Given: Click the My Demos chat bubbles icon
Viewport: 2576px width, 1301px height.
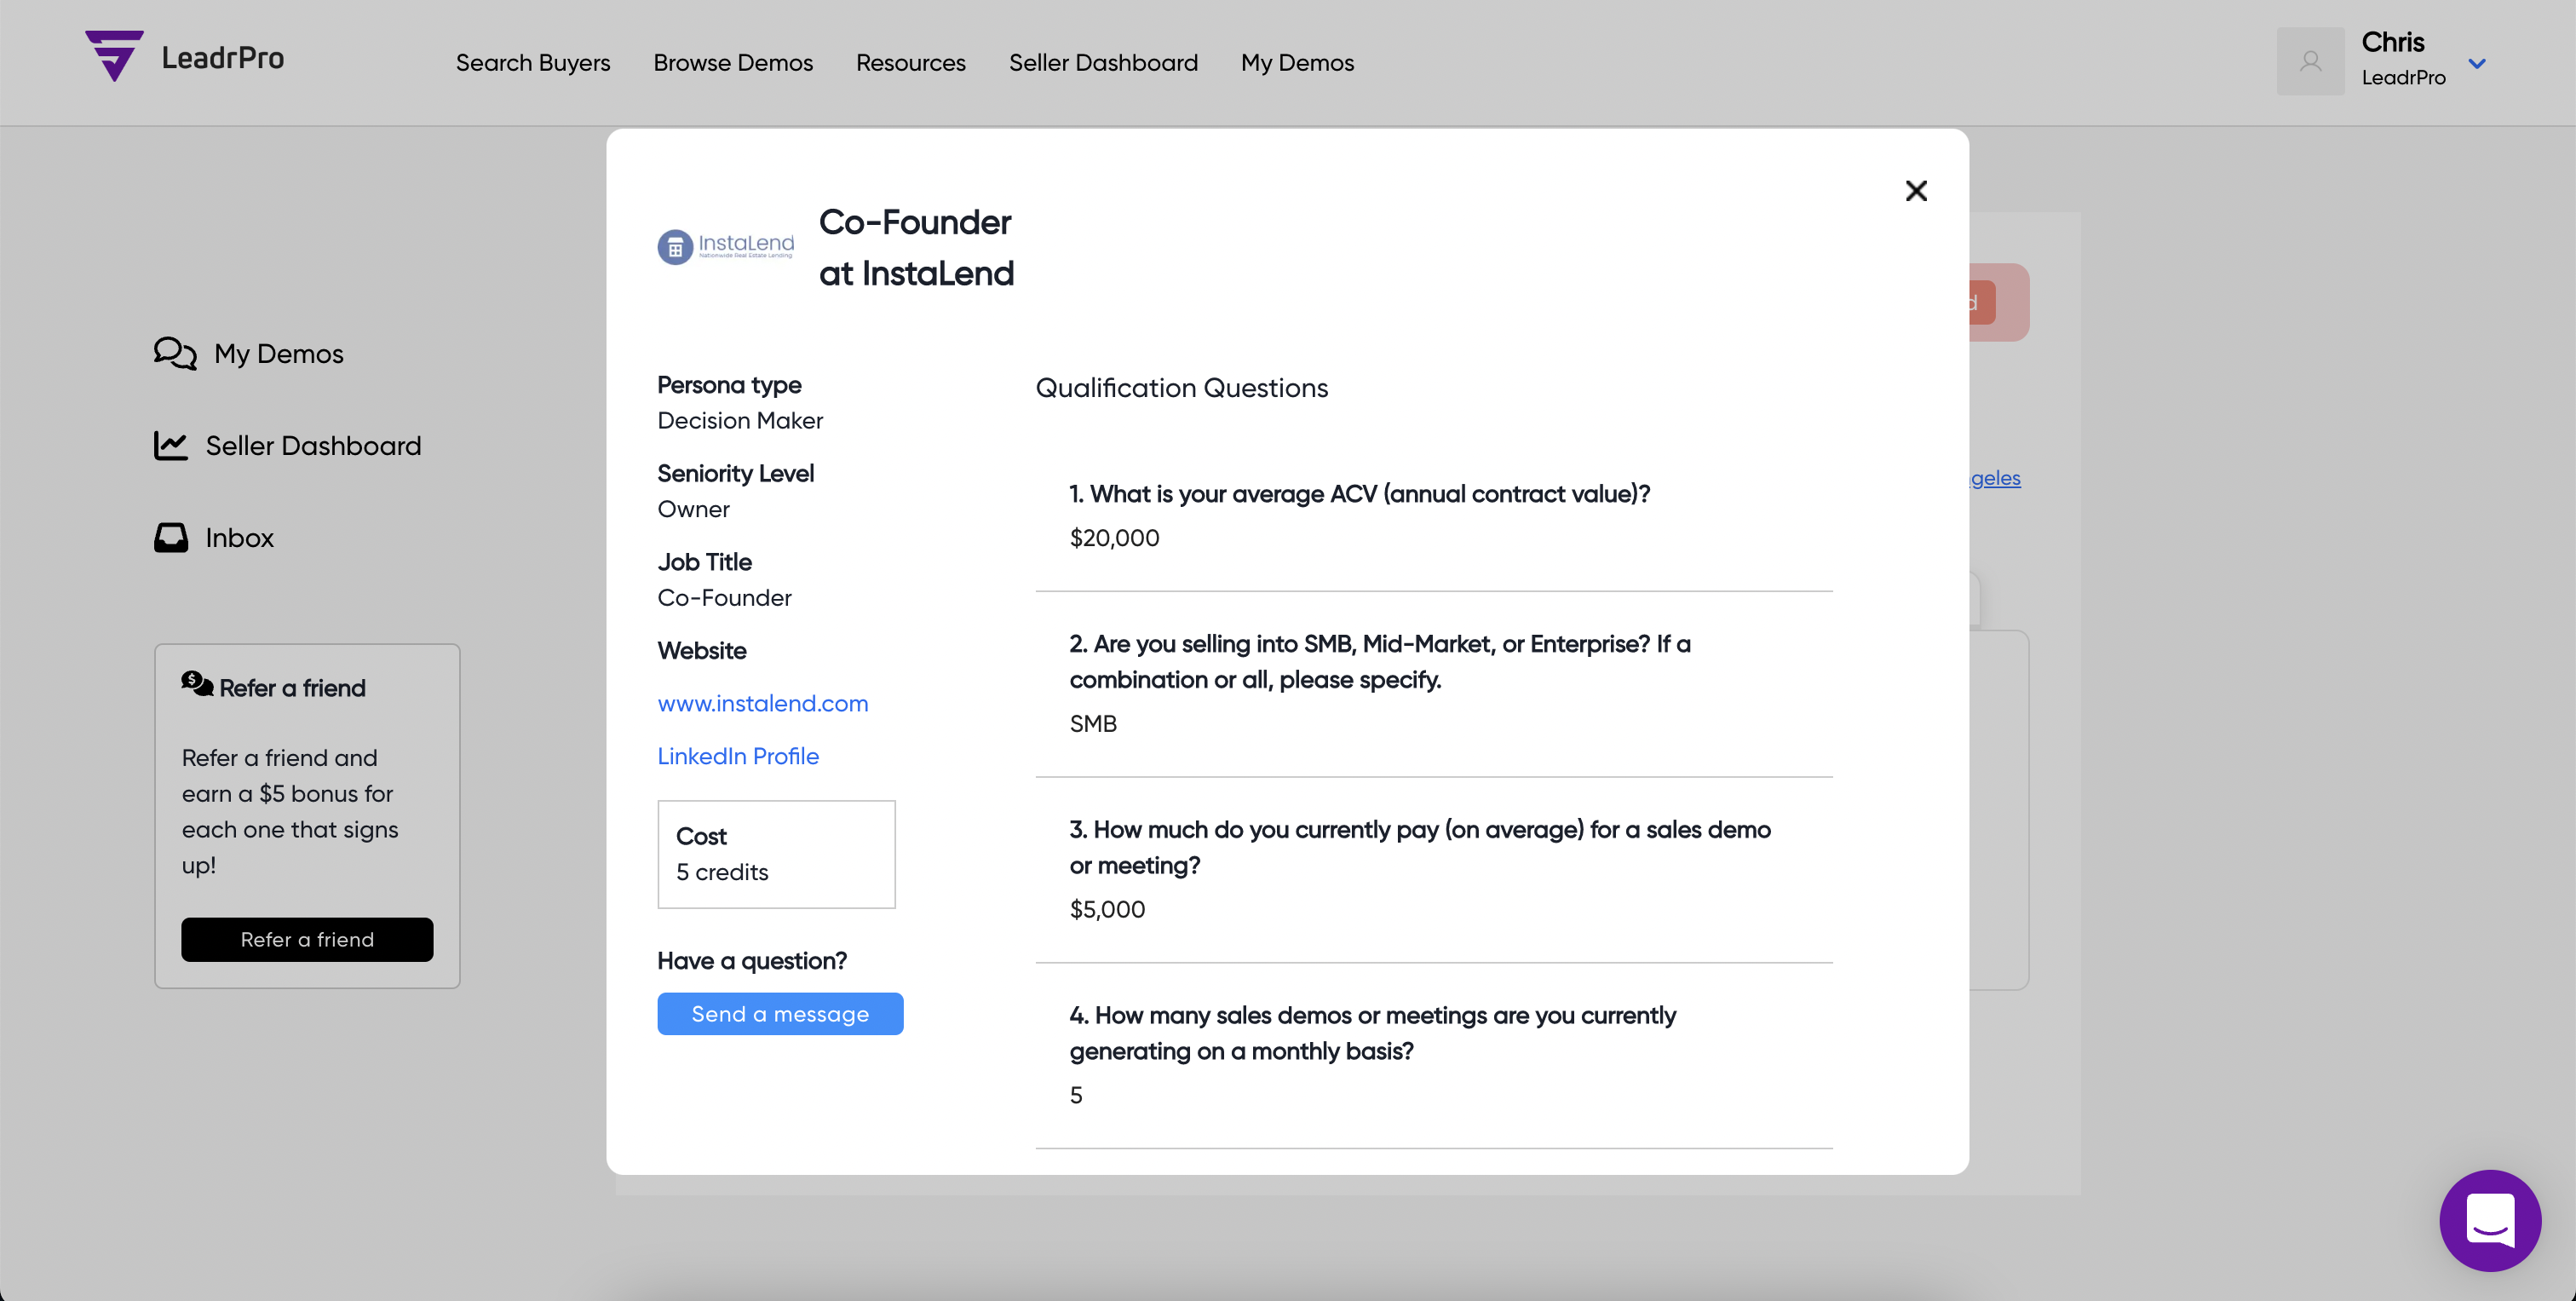Looking at the screenshot, I should pyautogui.click(x=175, y=353).
